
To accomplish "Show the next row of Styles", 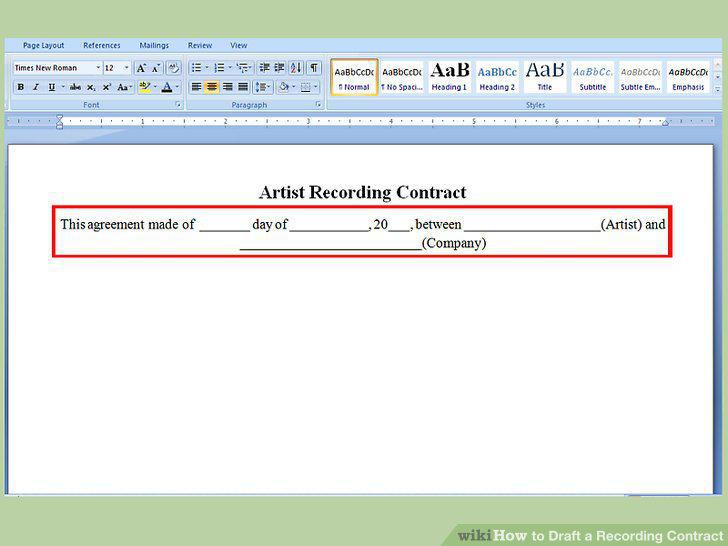I will [718, 76].
